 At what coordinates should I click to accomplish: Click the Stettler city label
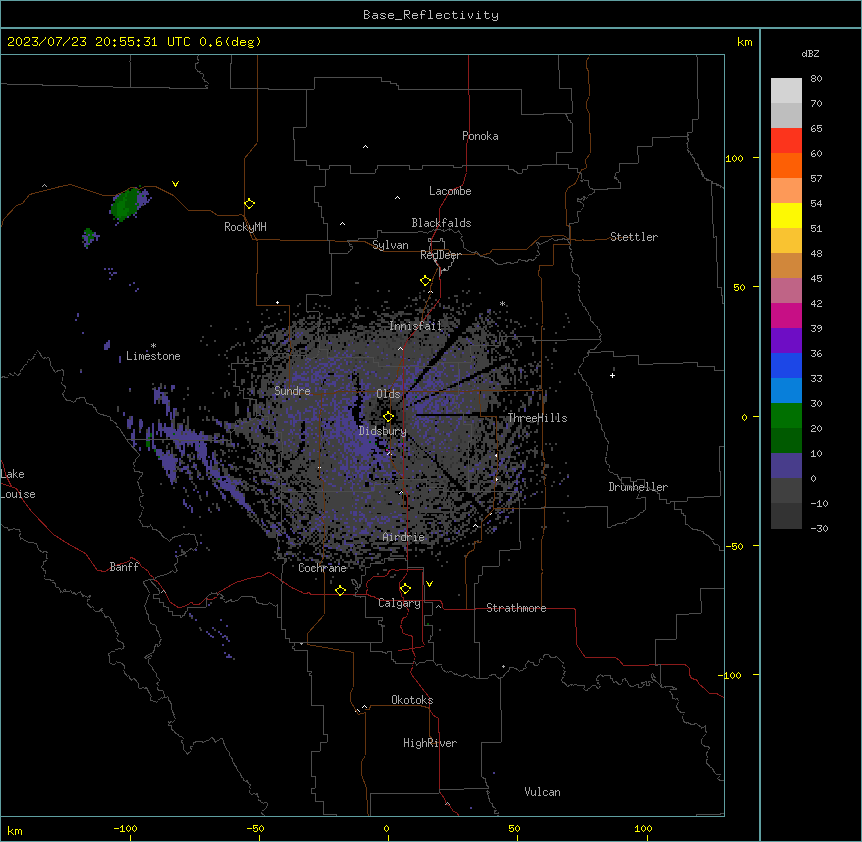click(x=634, y=237)
